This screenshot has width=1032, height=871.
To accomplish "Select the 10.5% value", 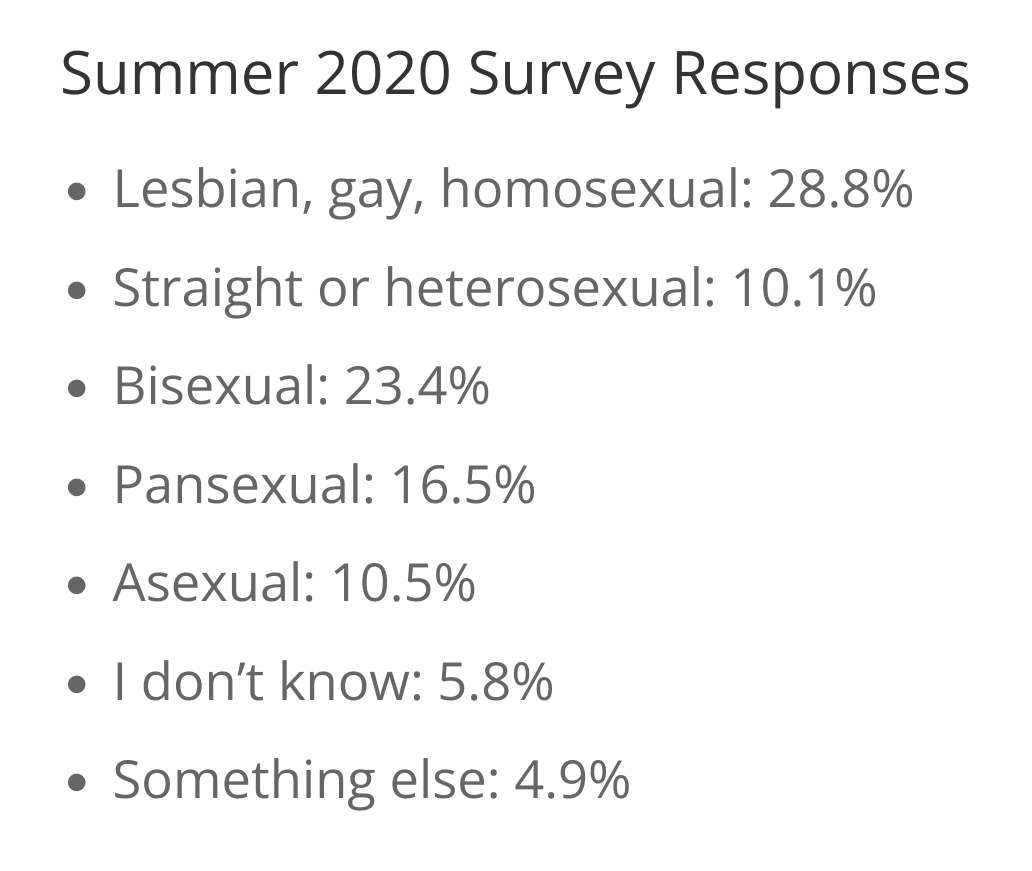I will click(x=403, y=583).
